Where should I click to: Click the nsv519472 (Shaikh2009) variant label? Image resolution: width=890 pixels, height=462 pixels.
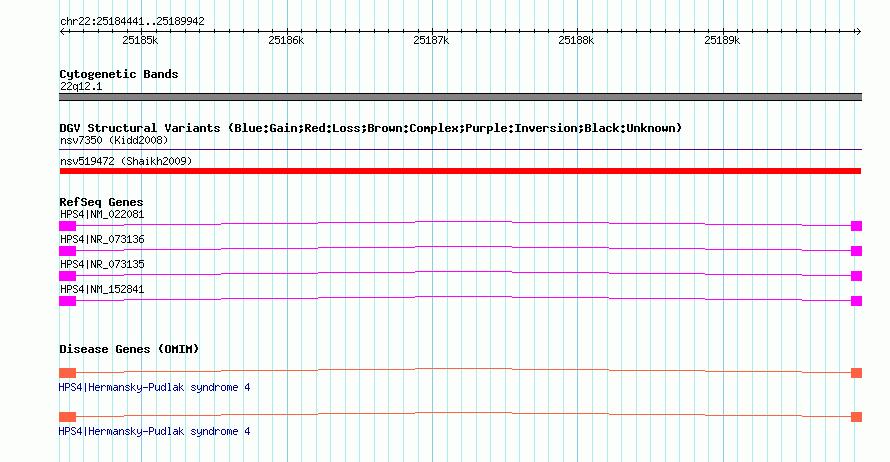126,161
